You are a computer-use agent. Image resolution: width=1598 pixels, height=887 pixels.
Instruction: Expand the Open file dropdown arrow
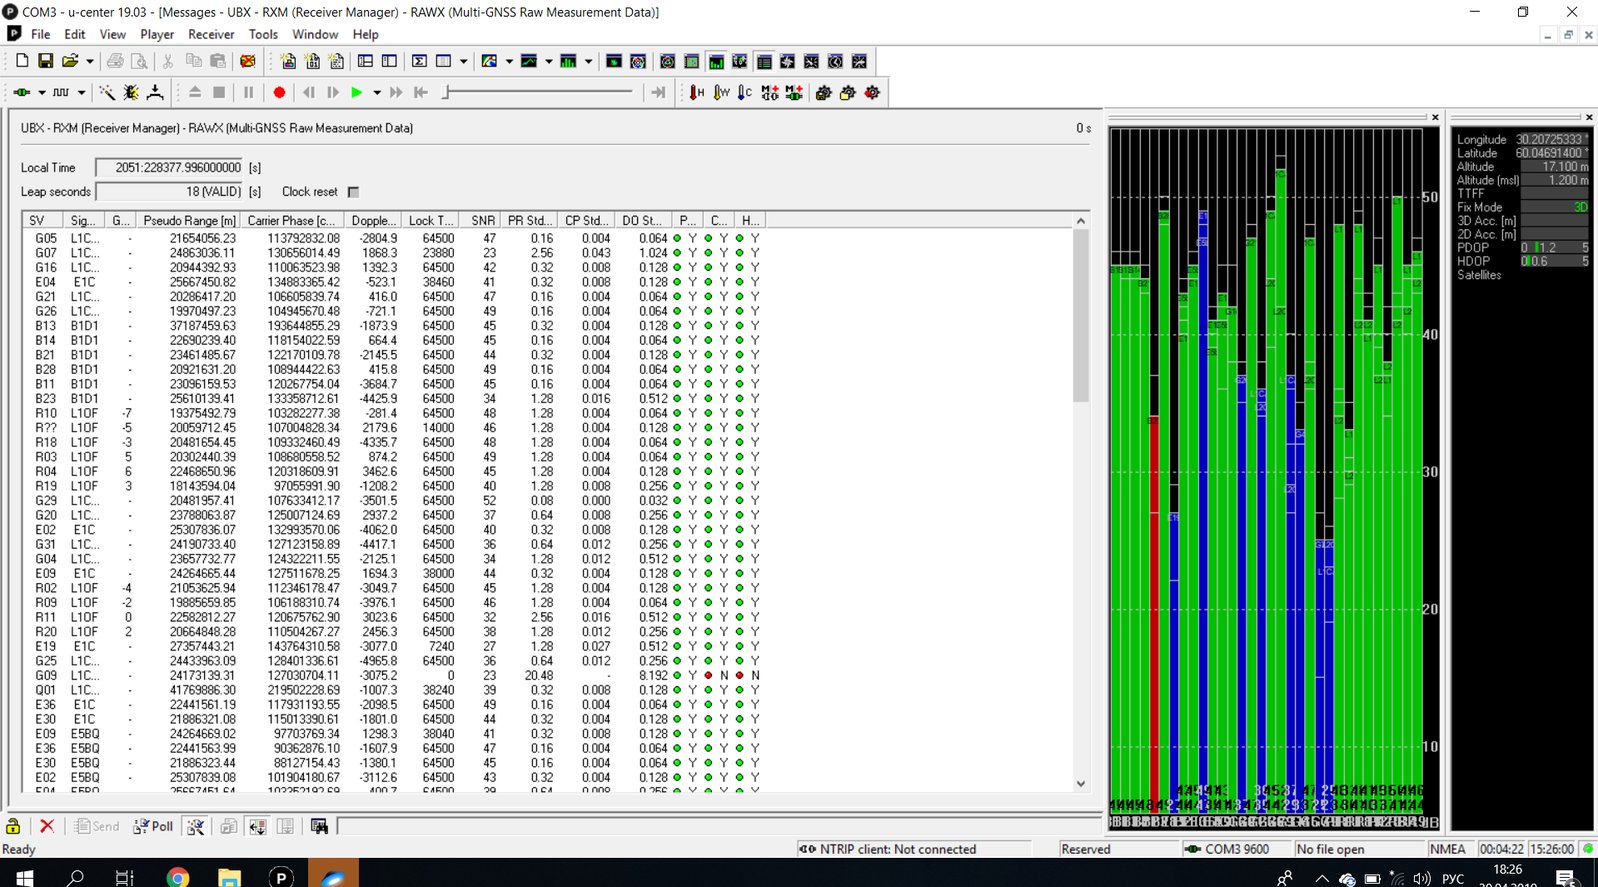pyautogui.click(x=89, y=61)
